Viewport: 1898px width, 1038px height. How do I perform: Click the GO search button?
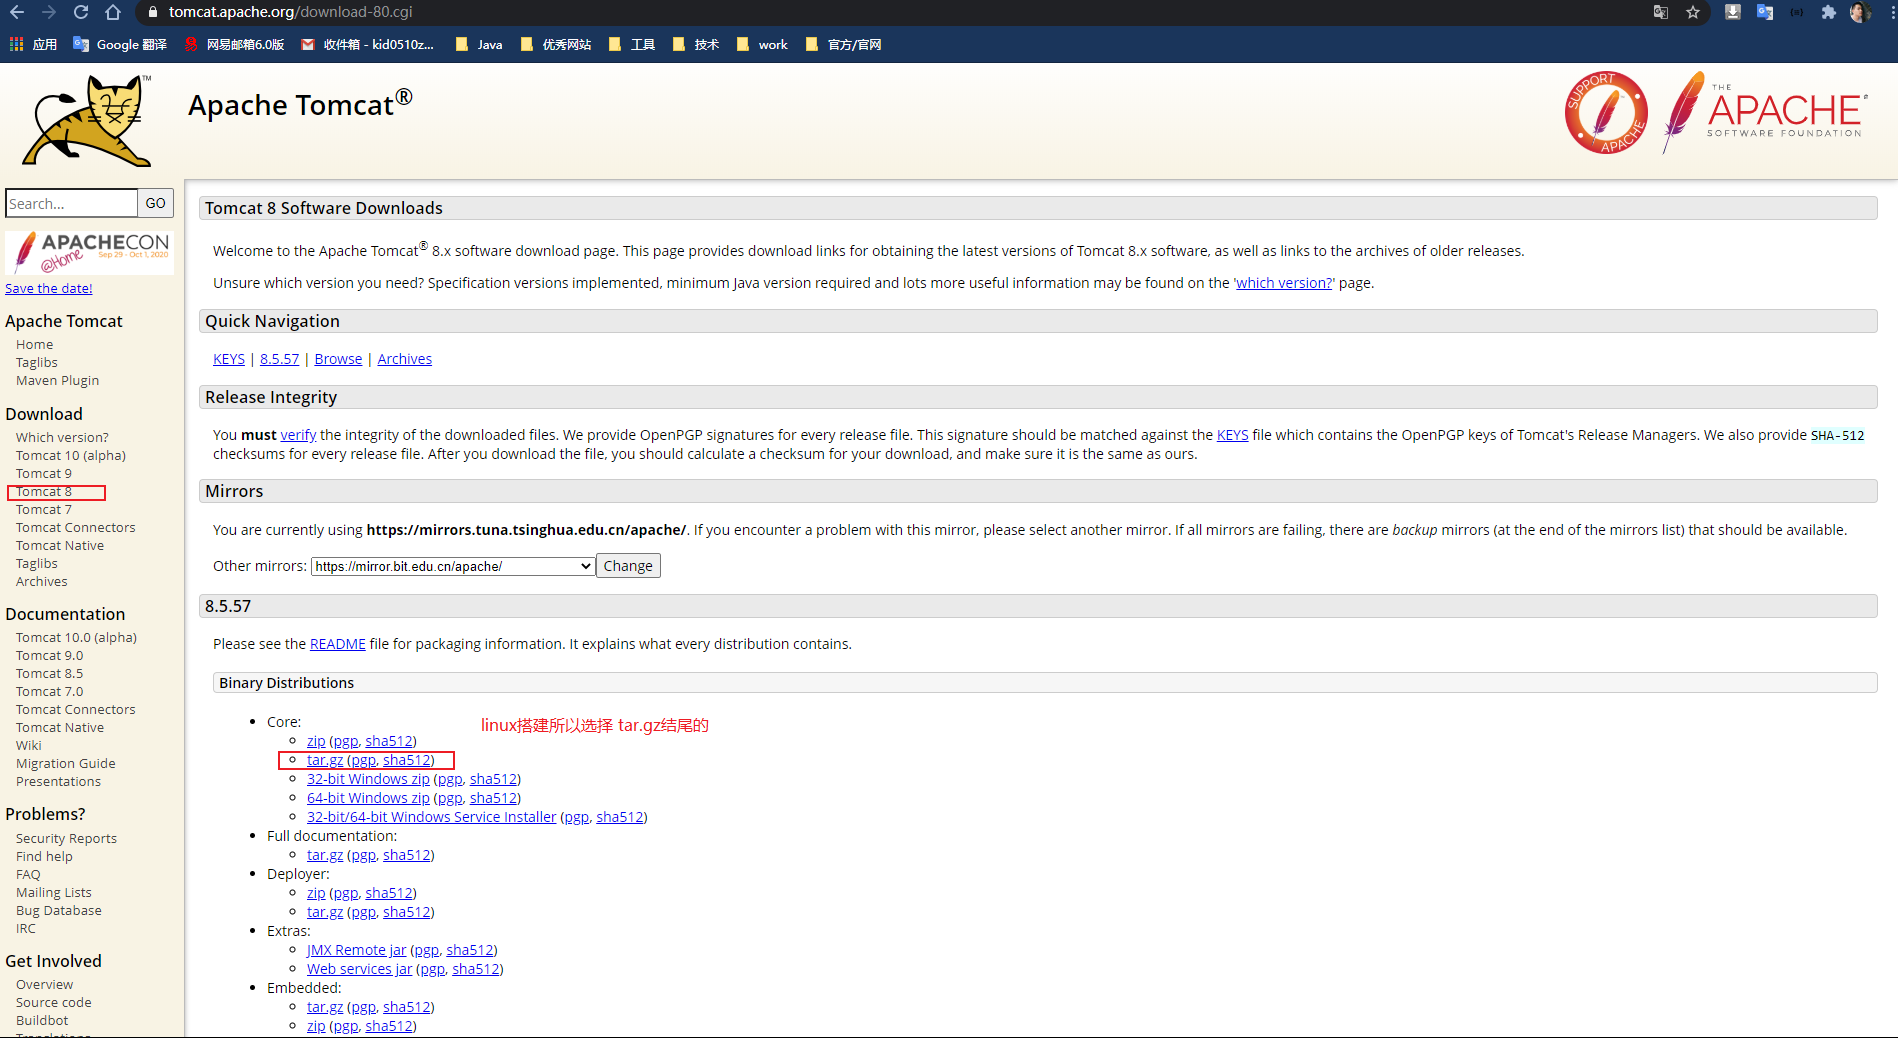click(x=155, y=203)
